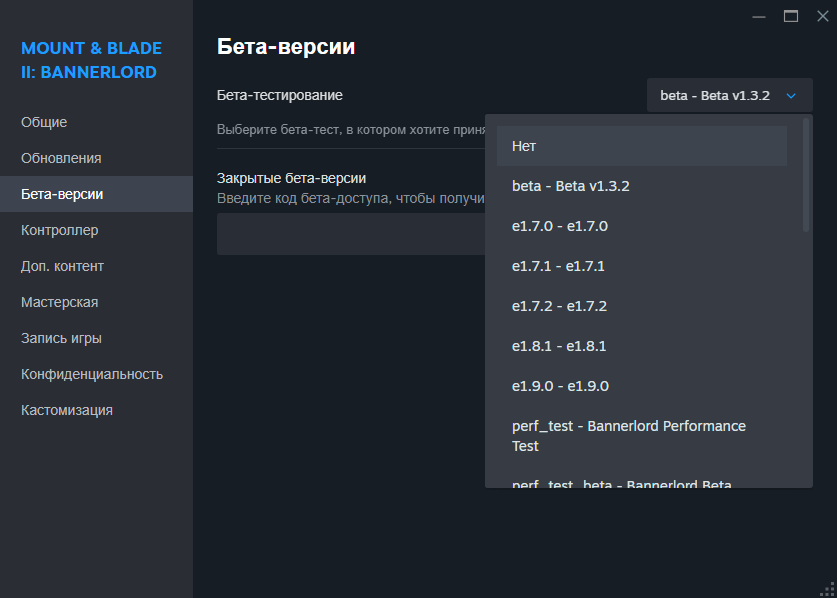Click the blue chevron on beta dropdown
837x598 pixels.
point(791,96)
